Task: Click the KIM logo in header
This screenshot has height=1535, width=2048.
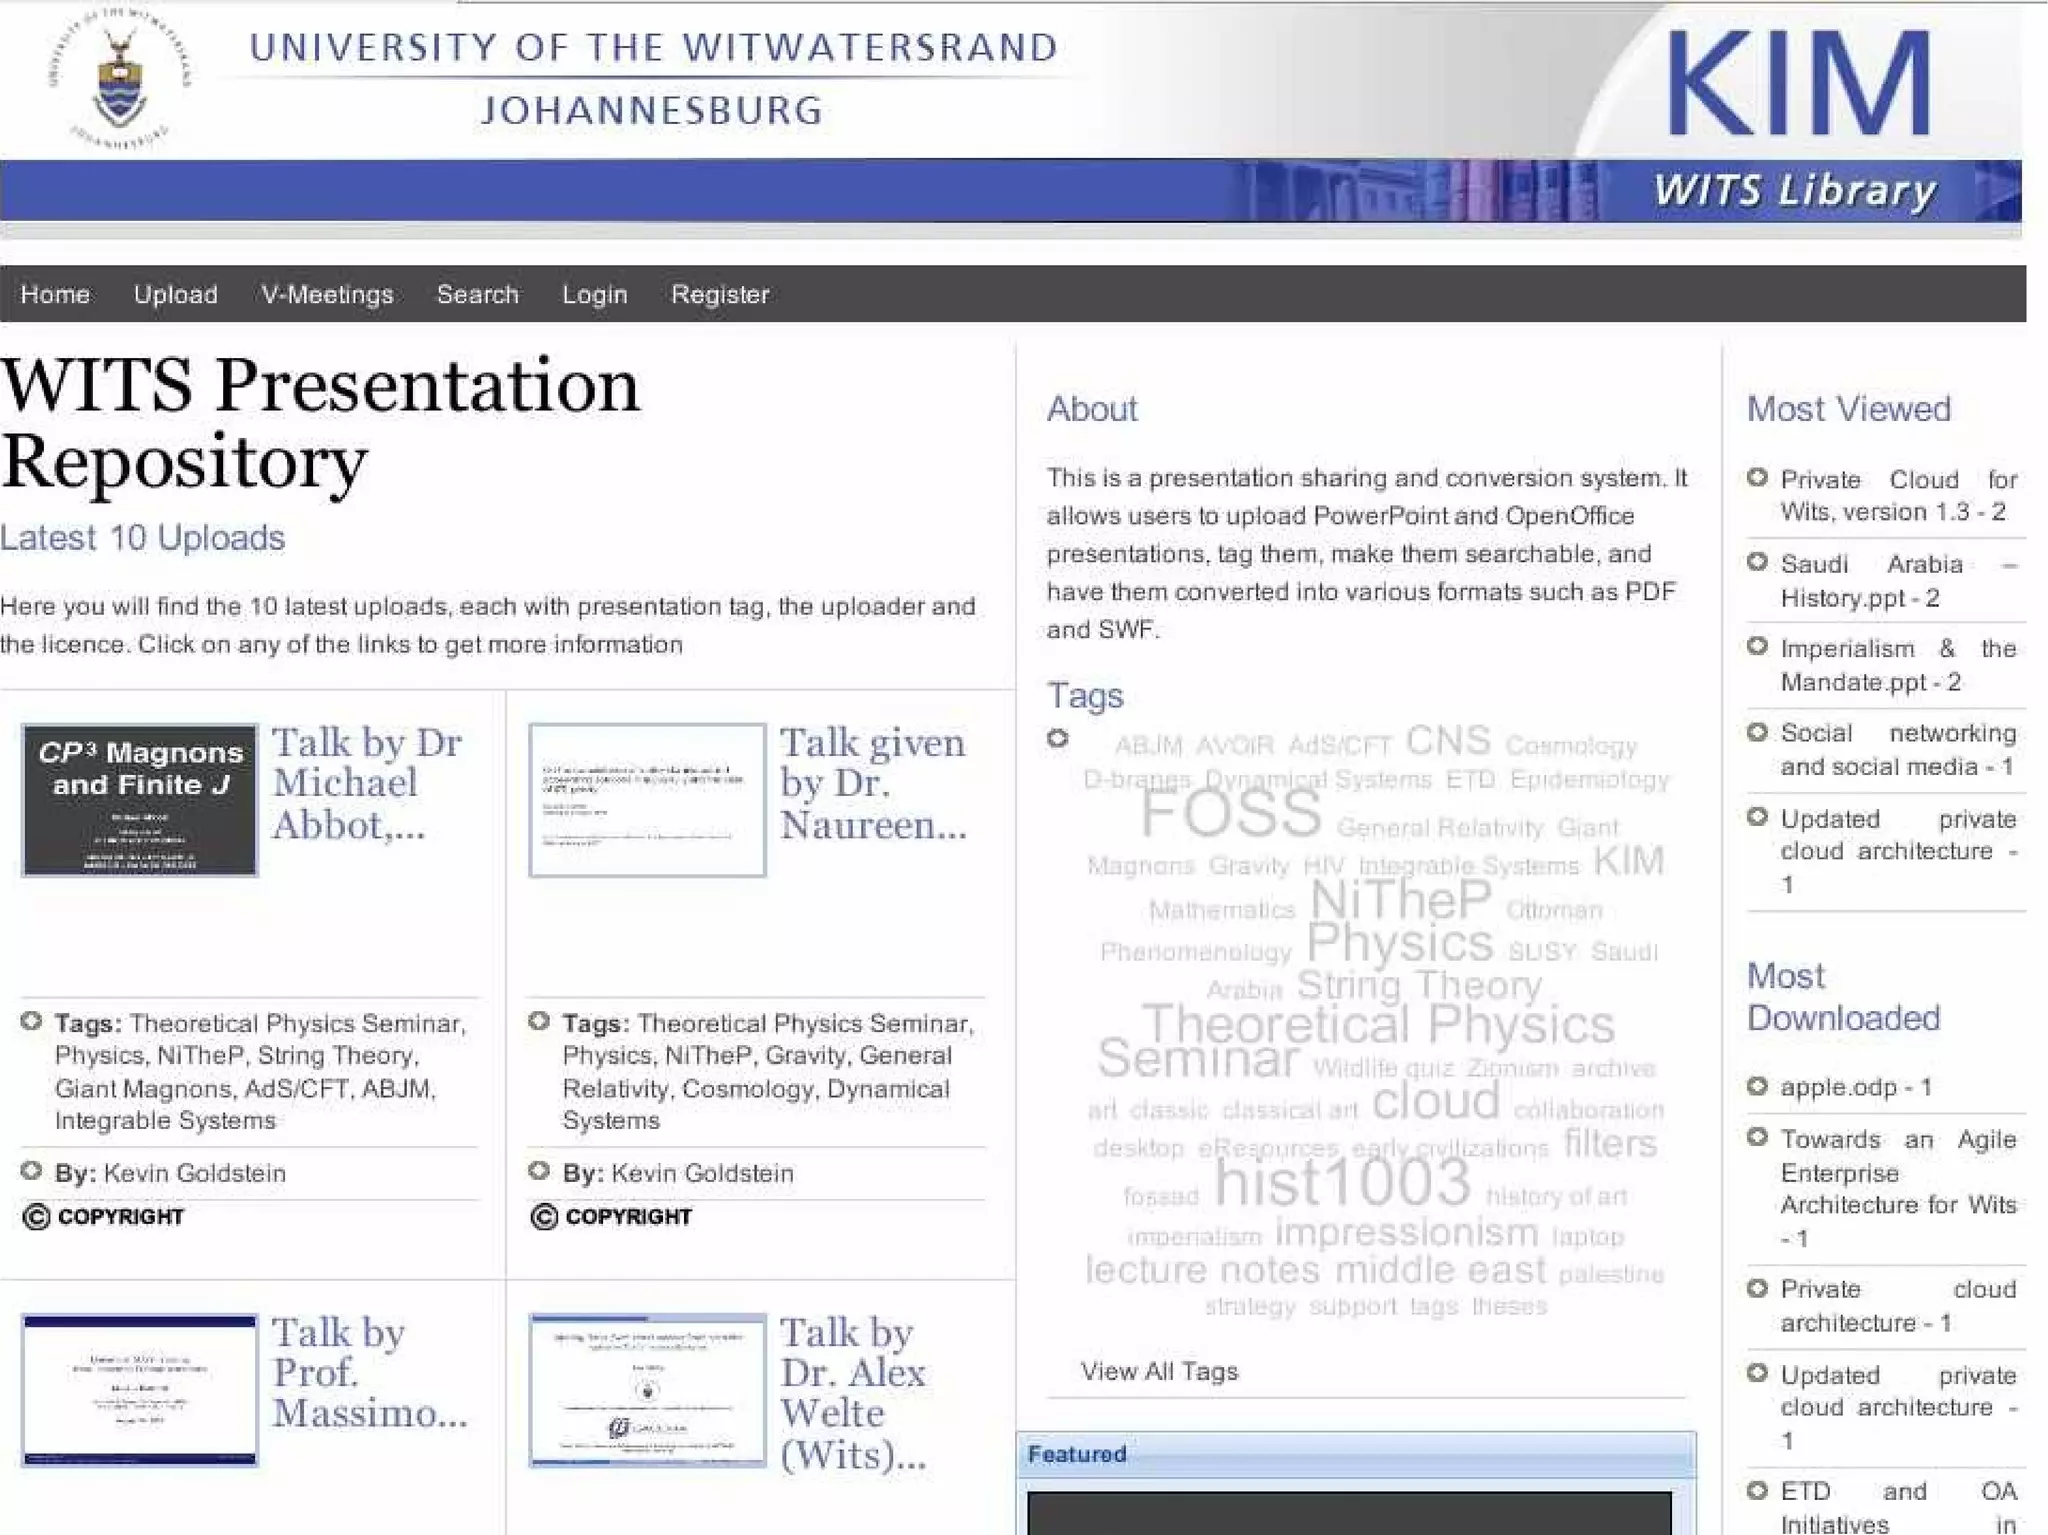Action: 1797,84
